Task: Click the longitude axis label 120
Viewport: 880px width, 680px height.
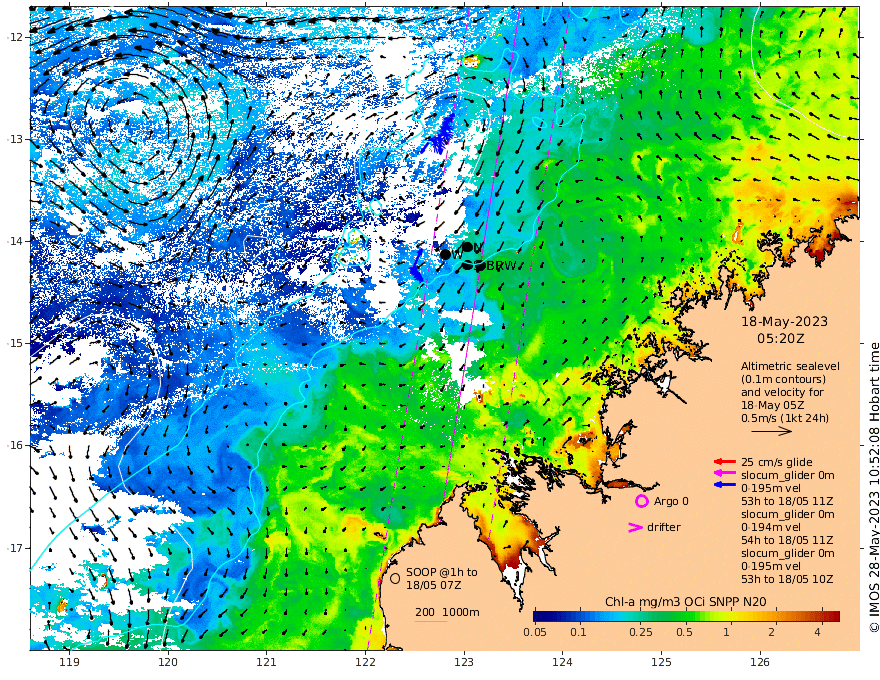Action: click(168, 662)
